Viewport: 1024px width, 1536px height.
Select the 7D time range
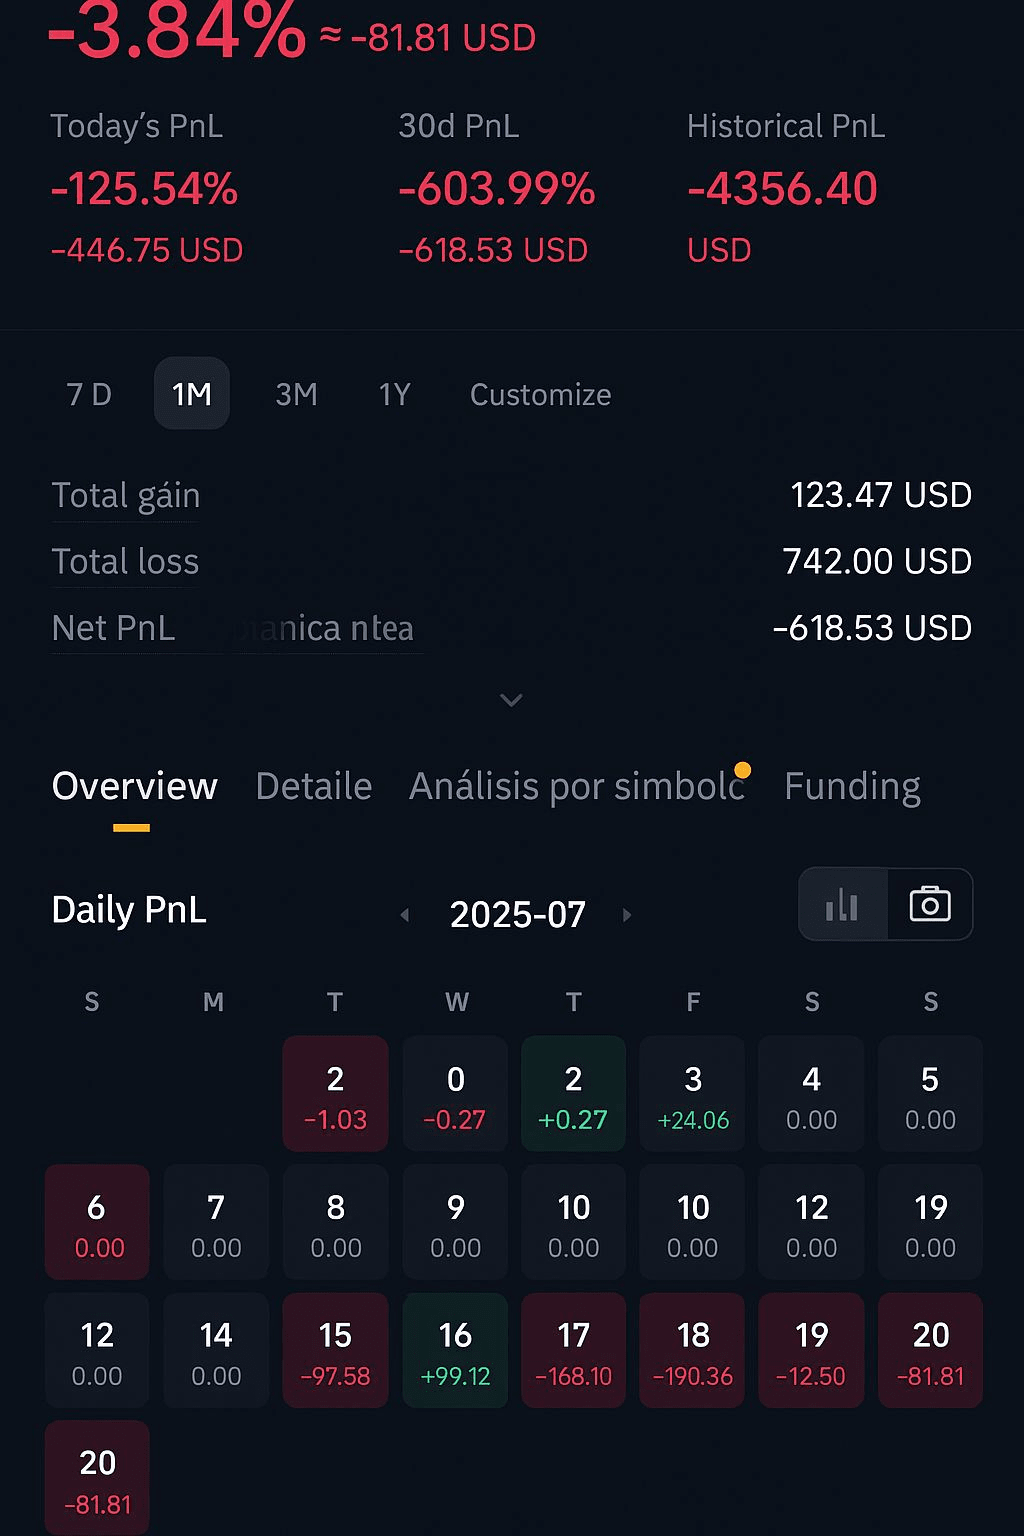(89, 394)
